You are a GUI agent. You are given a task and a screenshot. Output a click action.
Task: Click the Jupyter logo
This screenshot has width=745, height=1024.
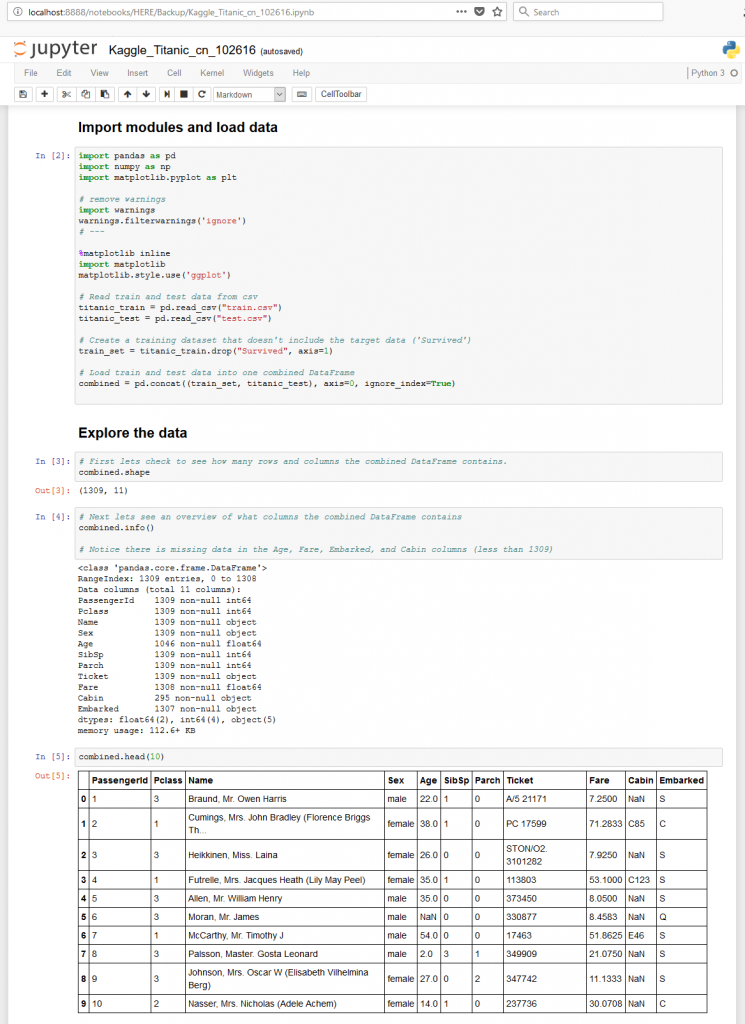56,49
